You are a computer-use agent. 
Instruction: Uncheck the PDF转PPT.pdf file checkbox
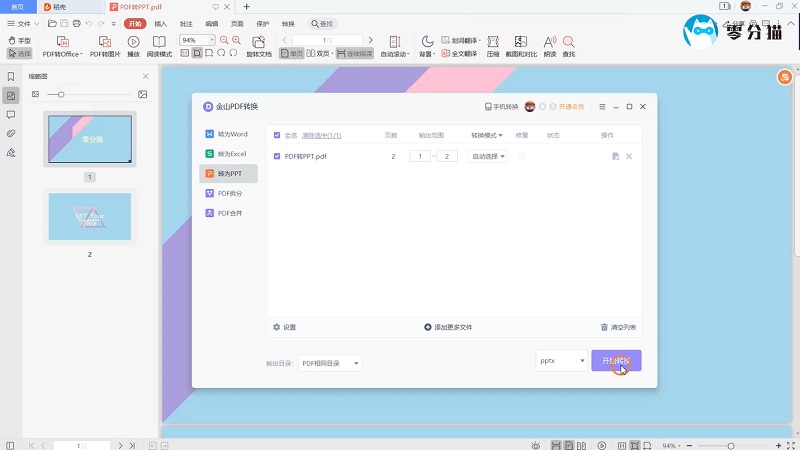277,156
